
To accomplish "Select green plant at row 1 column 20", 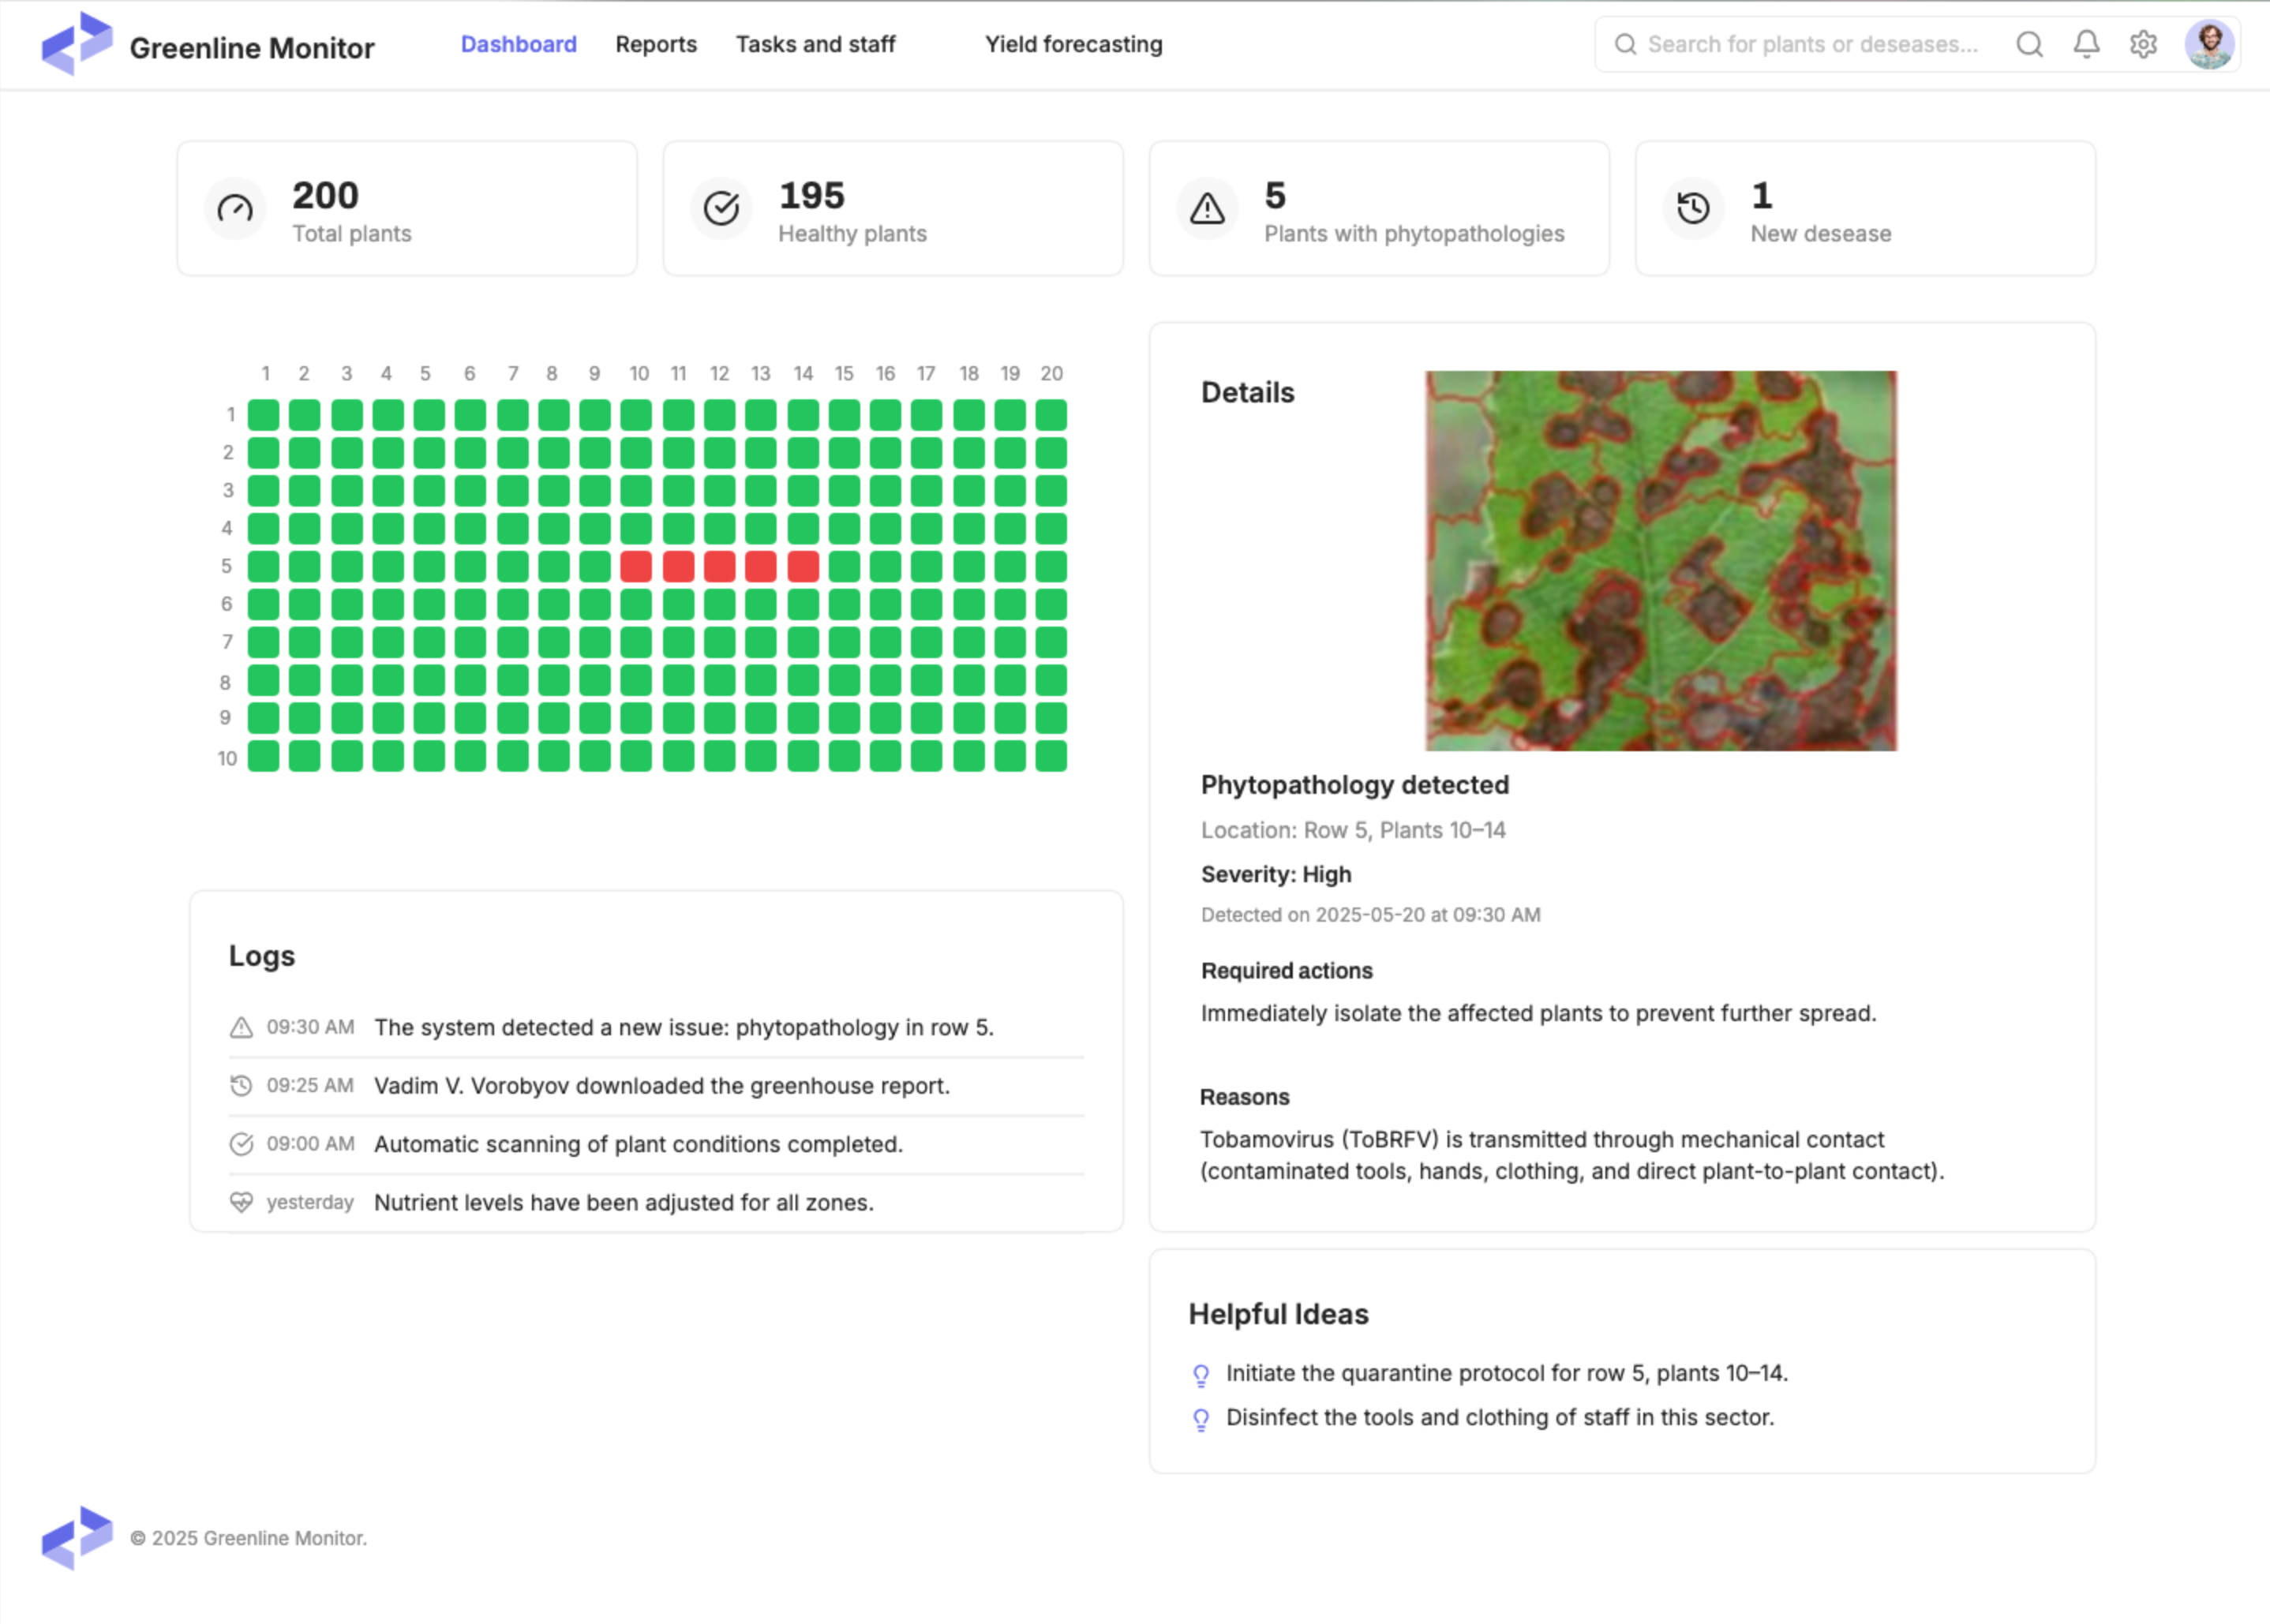I will [x=1051, y=414].
